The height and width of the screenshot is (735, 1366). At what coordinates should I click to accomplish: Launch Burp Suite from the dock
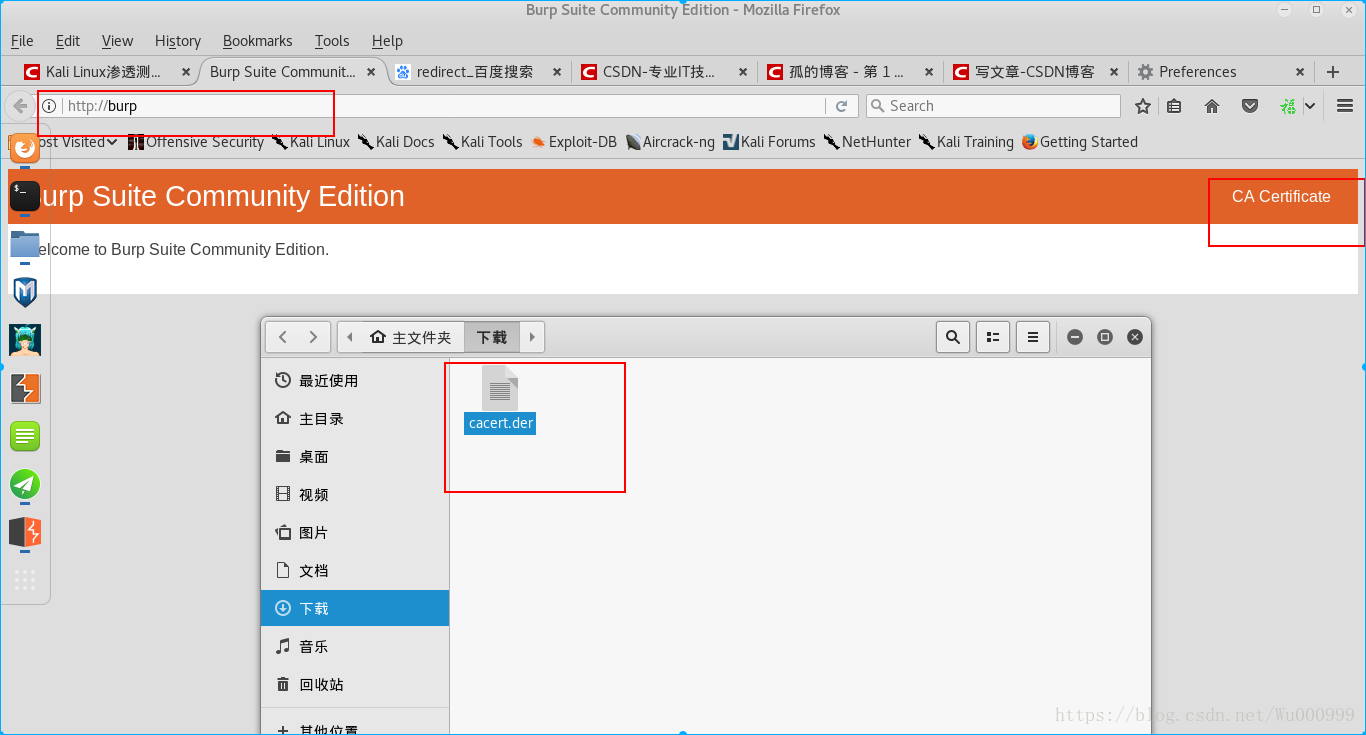(x=25, y=388)
